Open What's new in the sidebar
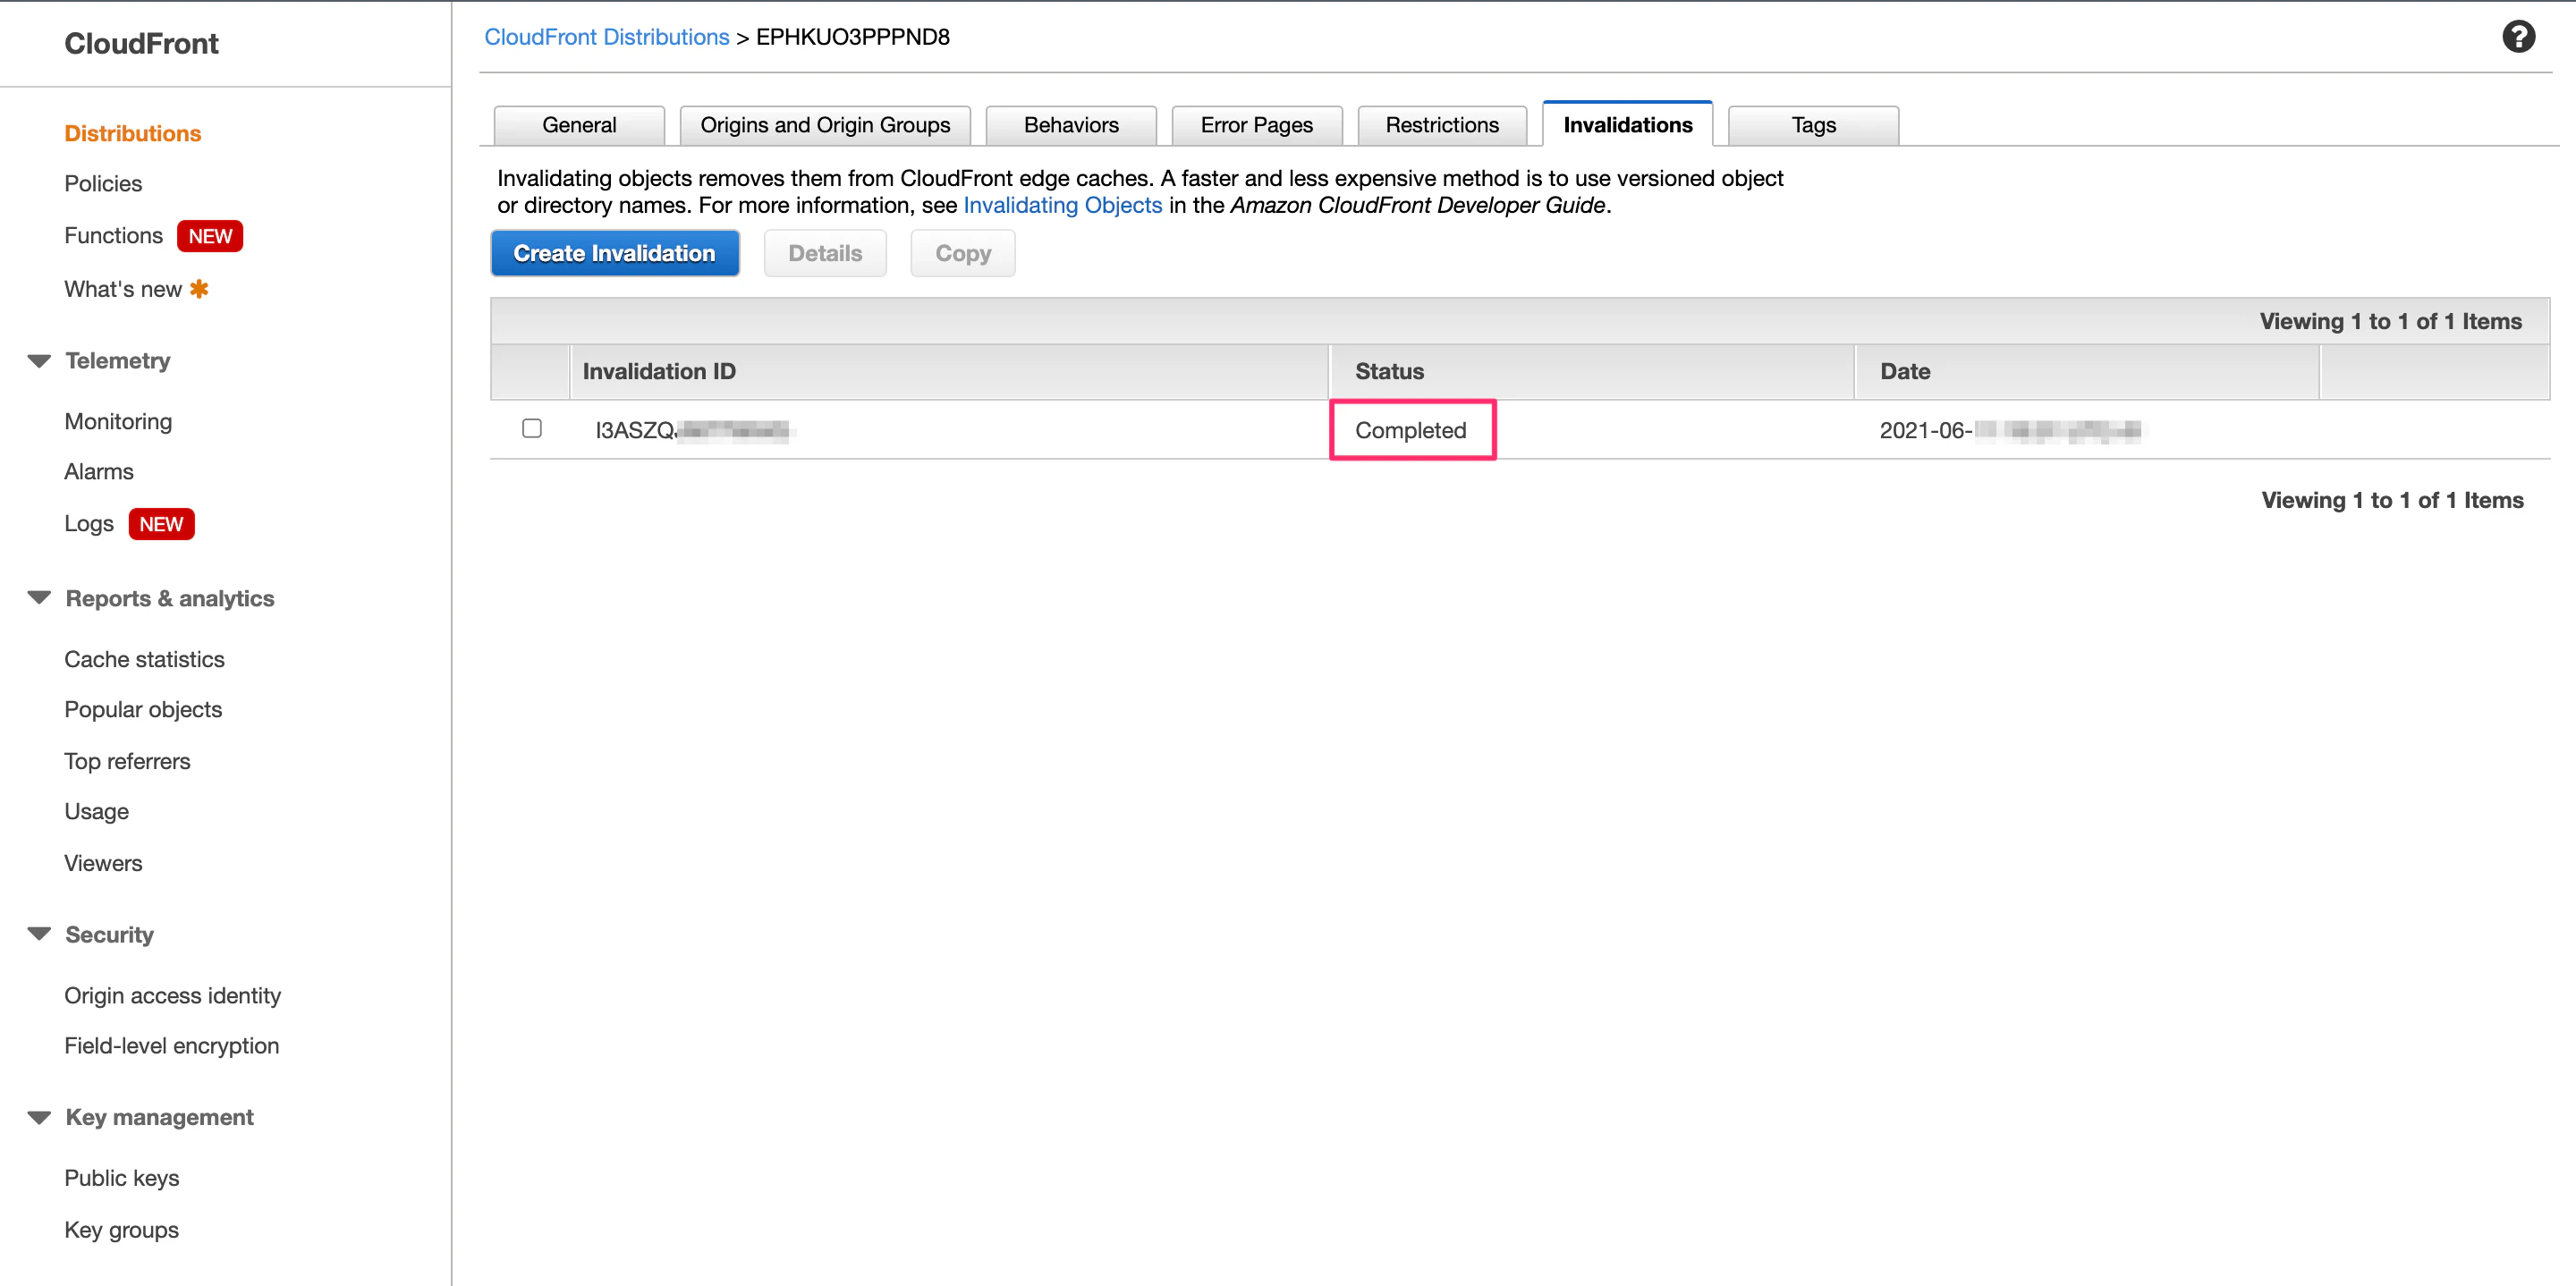The image size is (2576, 1286). [x=123, y=289]
